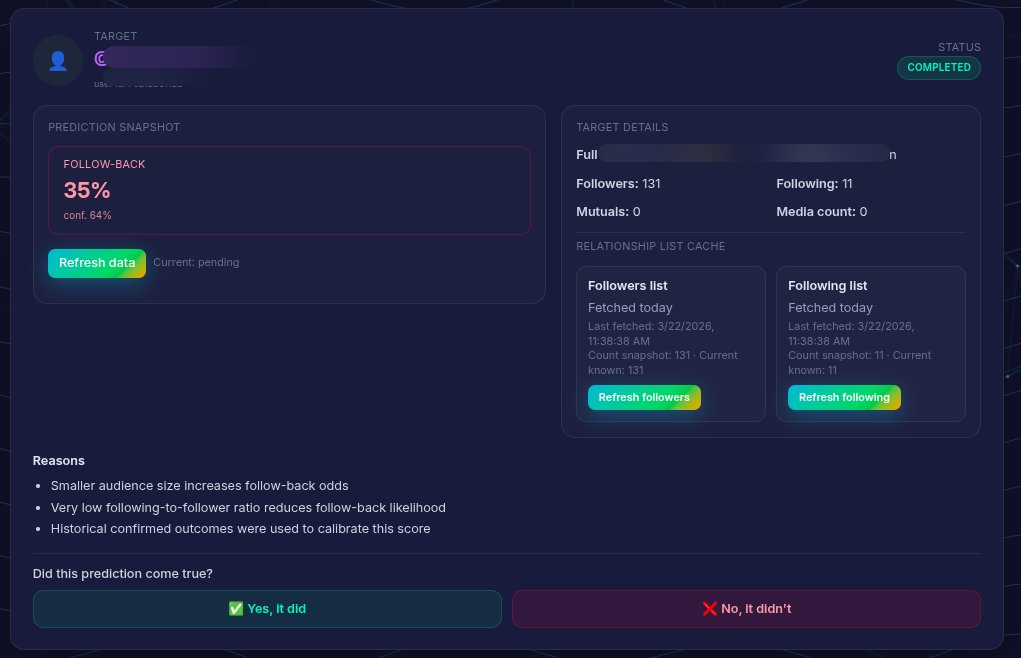
Task: Click the blurred target username
Action: [170, 59]
